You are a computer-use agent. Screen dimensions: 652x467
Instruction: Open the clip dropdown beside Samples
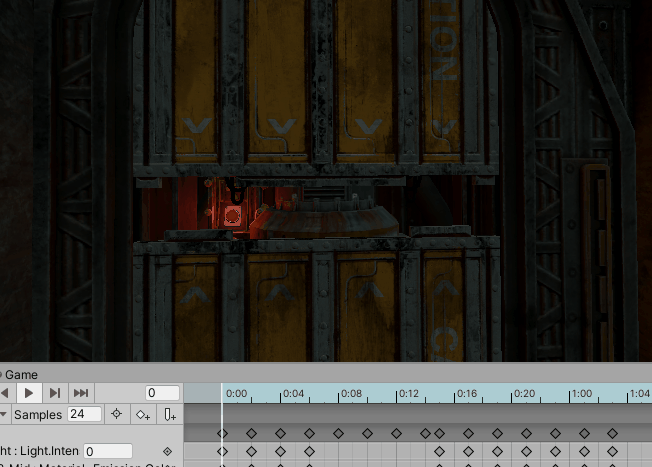point(4,414)
